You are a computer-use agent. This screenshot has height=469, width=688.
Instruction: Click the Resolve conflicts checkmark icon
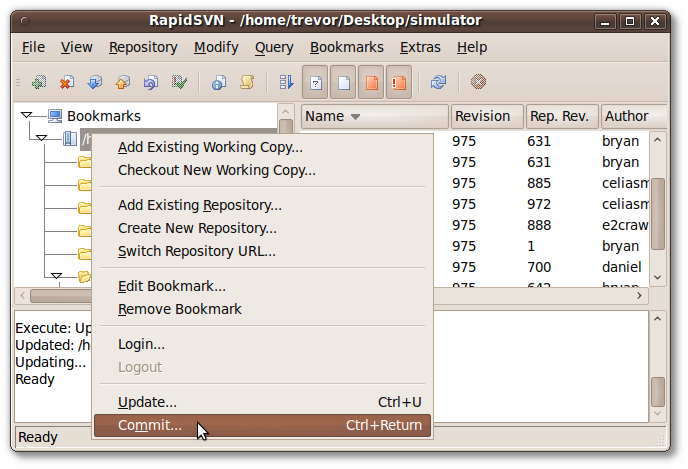click(x=179, y=82)
